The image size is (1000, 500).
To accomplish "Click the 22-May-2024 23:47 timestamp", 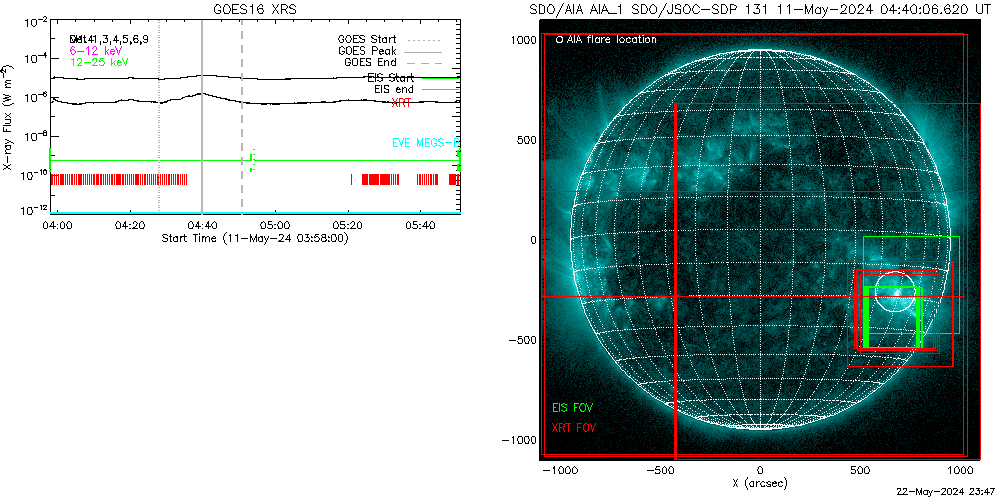I will [946, 494].
